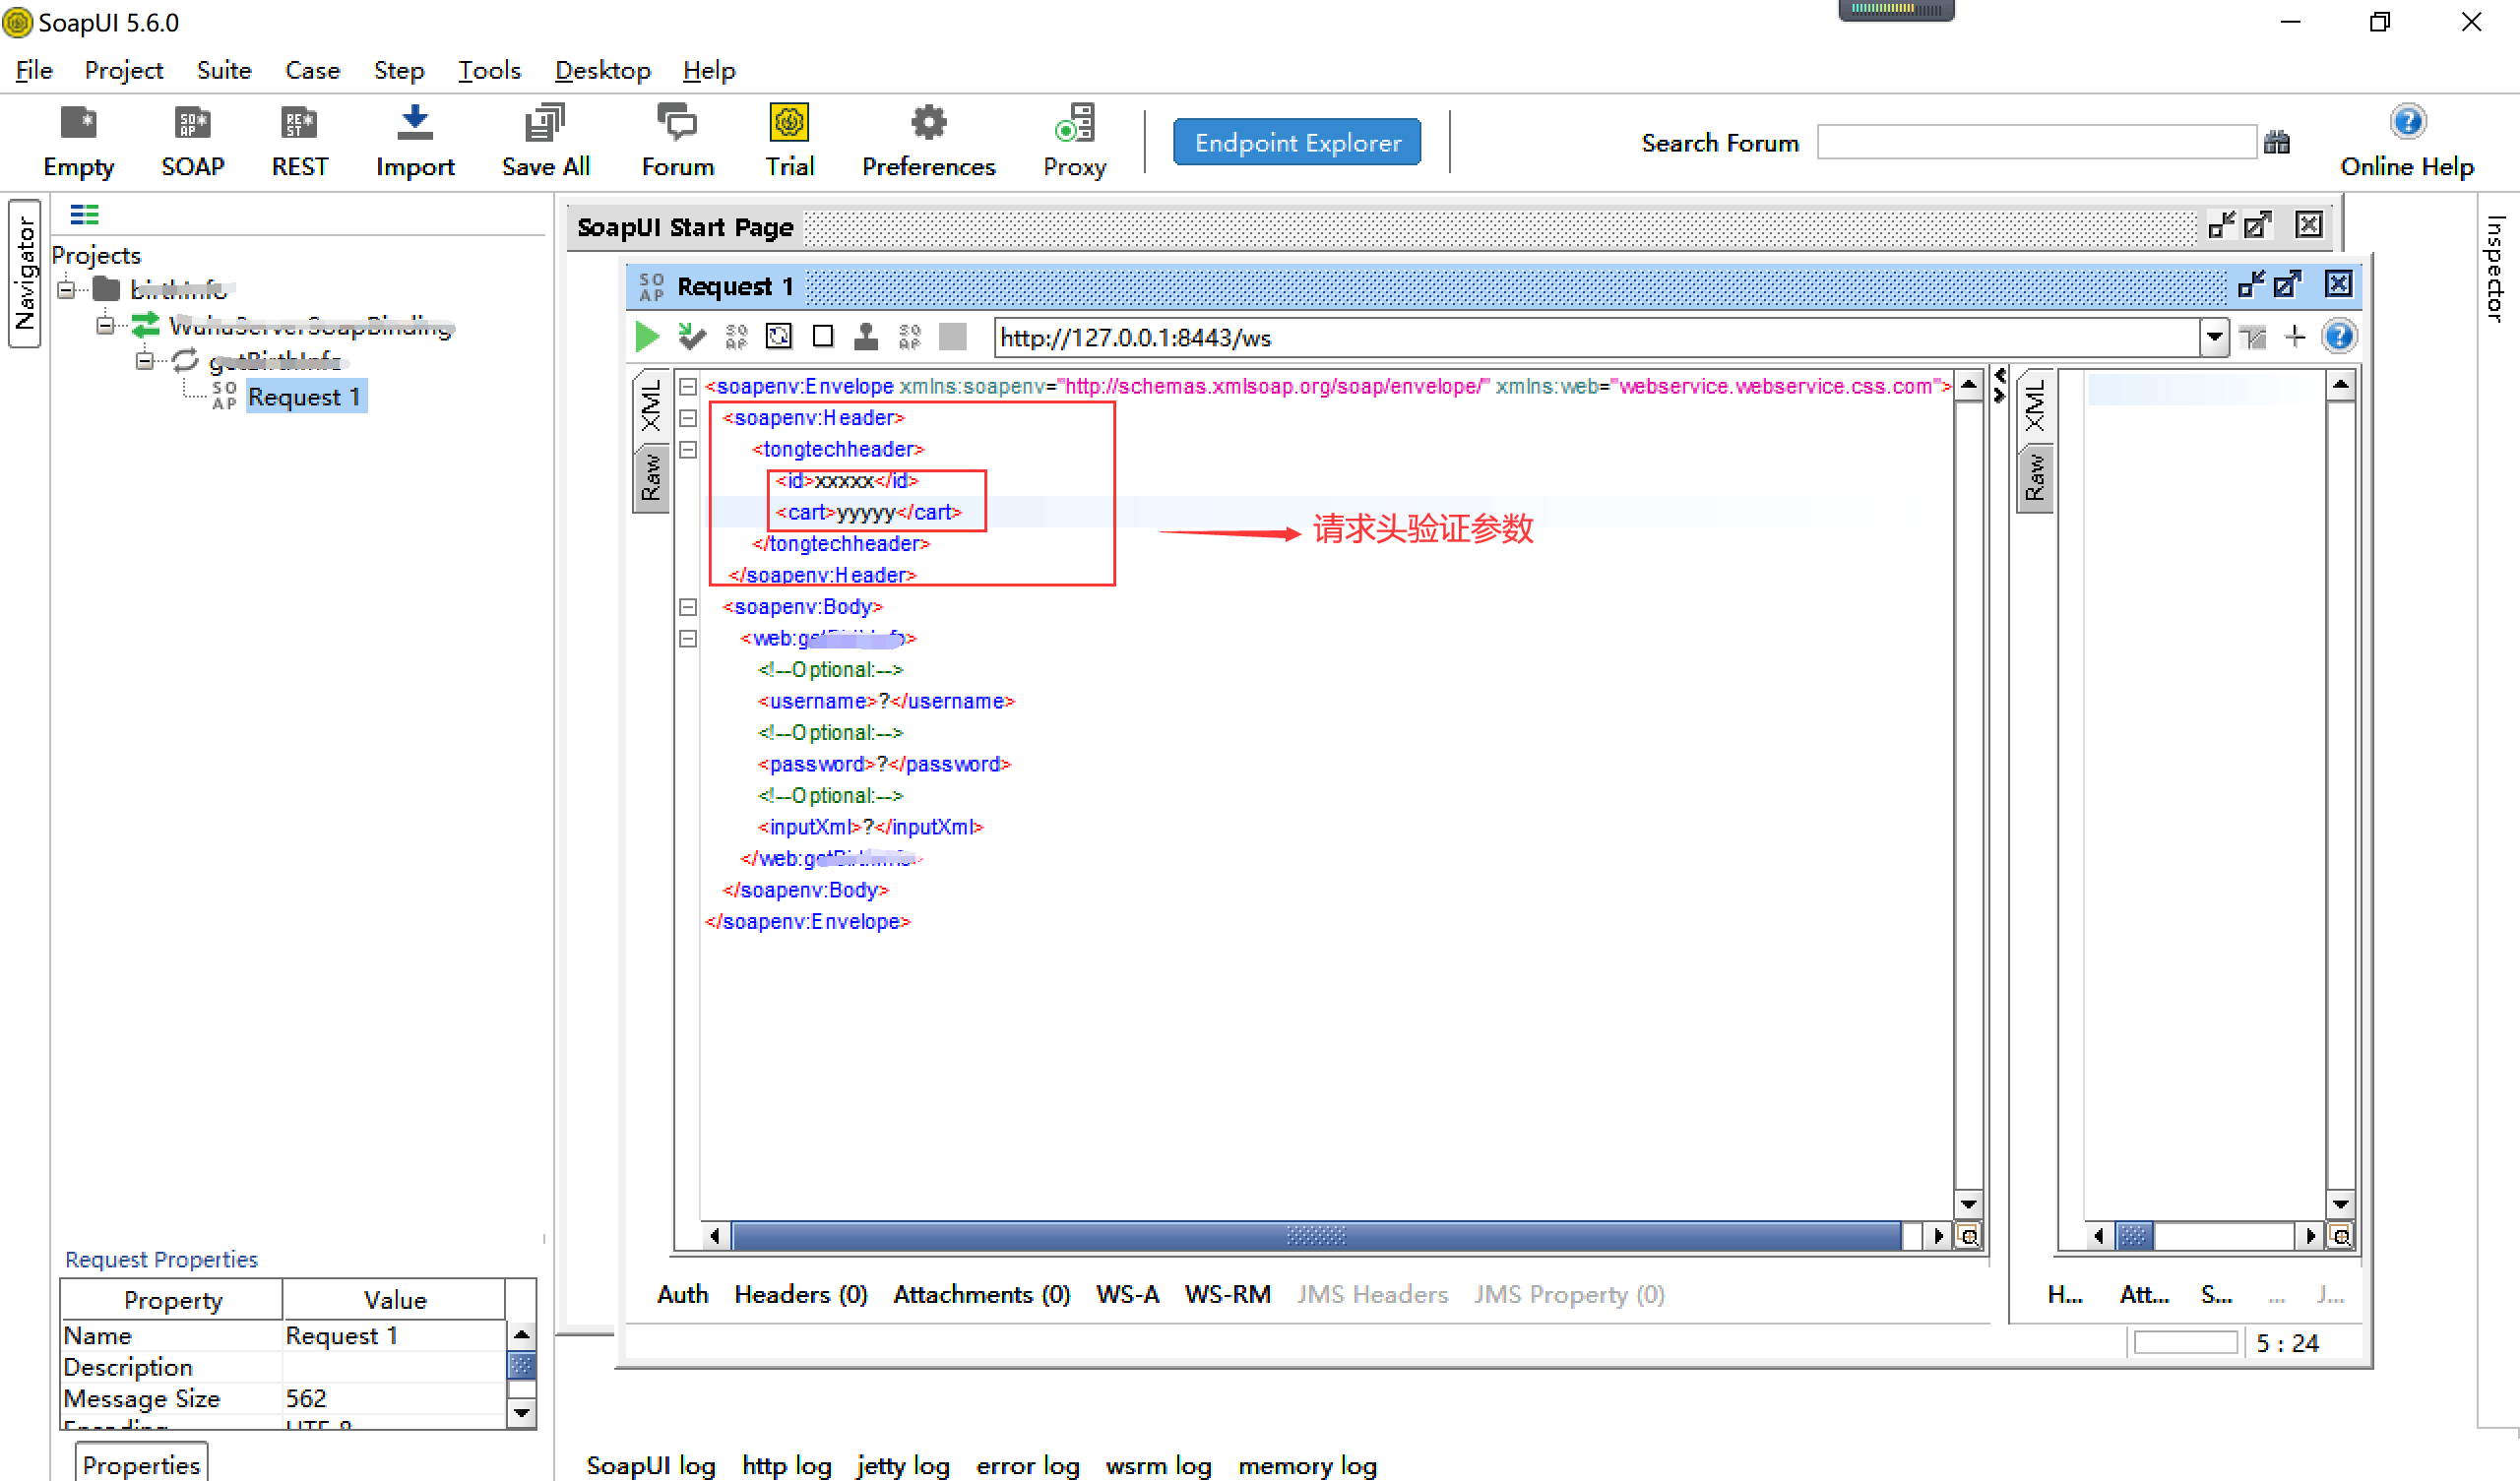Open the WS-A tab

(x=1127, y=1294)
